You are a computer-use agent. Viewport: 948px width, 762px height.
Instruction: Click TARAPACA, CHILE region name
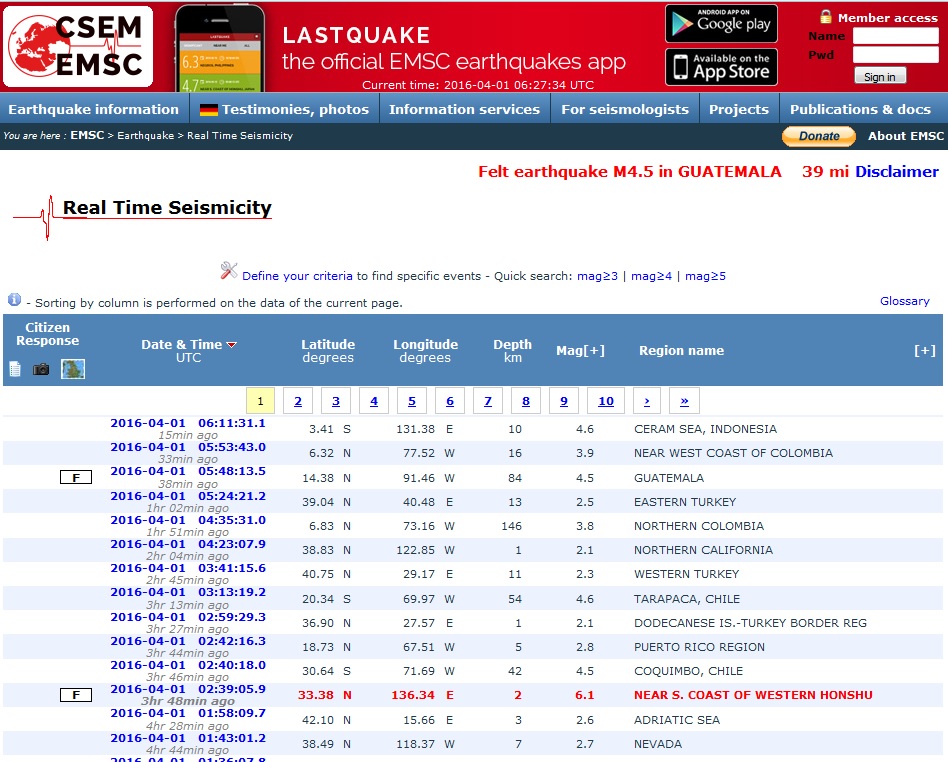(x=687, y=599)
